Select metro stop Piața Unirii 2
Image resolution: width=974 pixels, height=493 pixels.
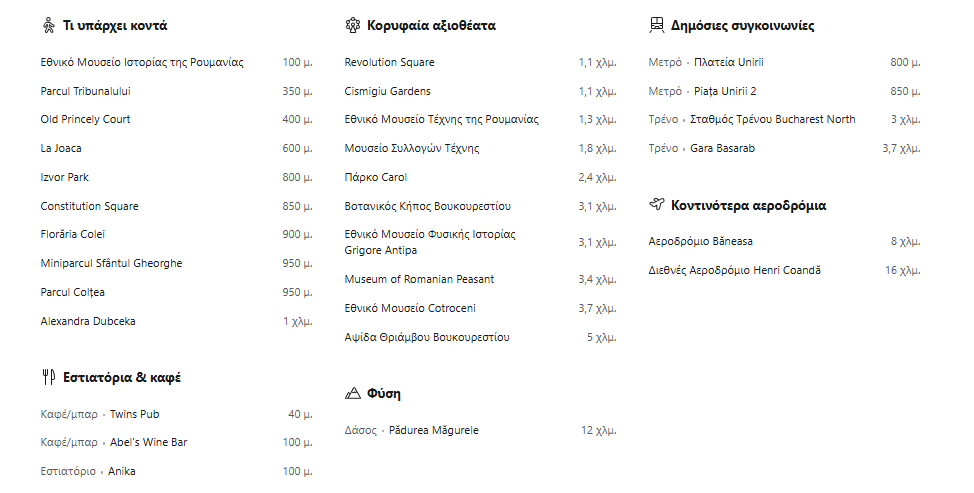(725, 91)
